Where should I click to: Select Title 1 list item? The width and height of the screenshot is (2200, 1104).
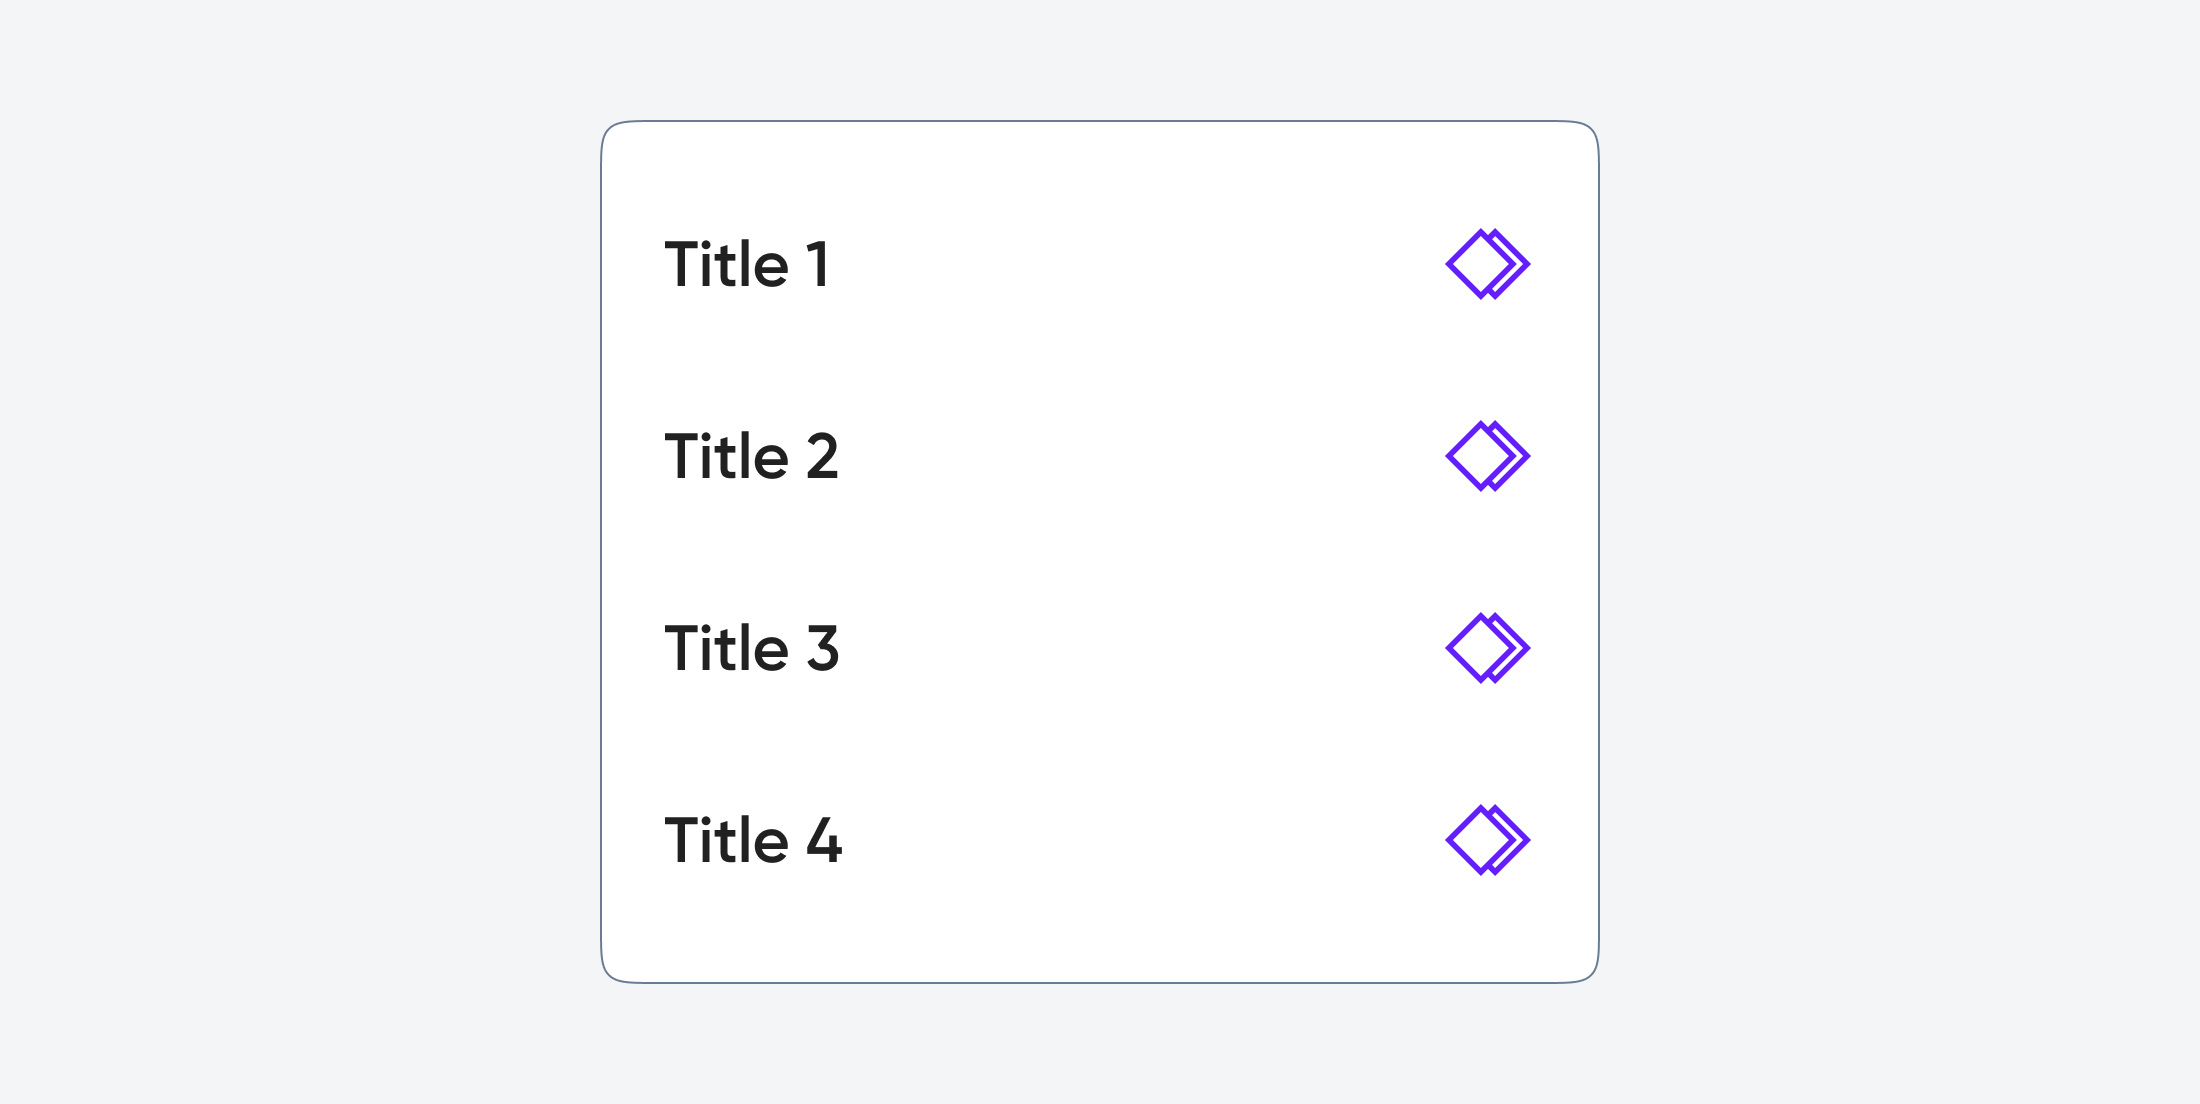click(x=1098, y=261)
